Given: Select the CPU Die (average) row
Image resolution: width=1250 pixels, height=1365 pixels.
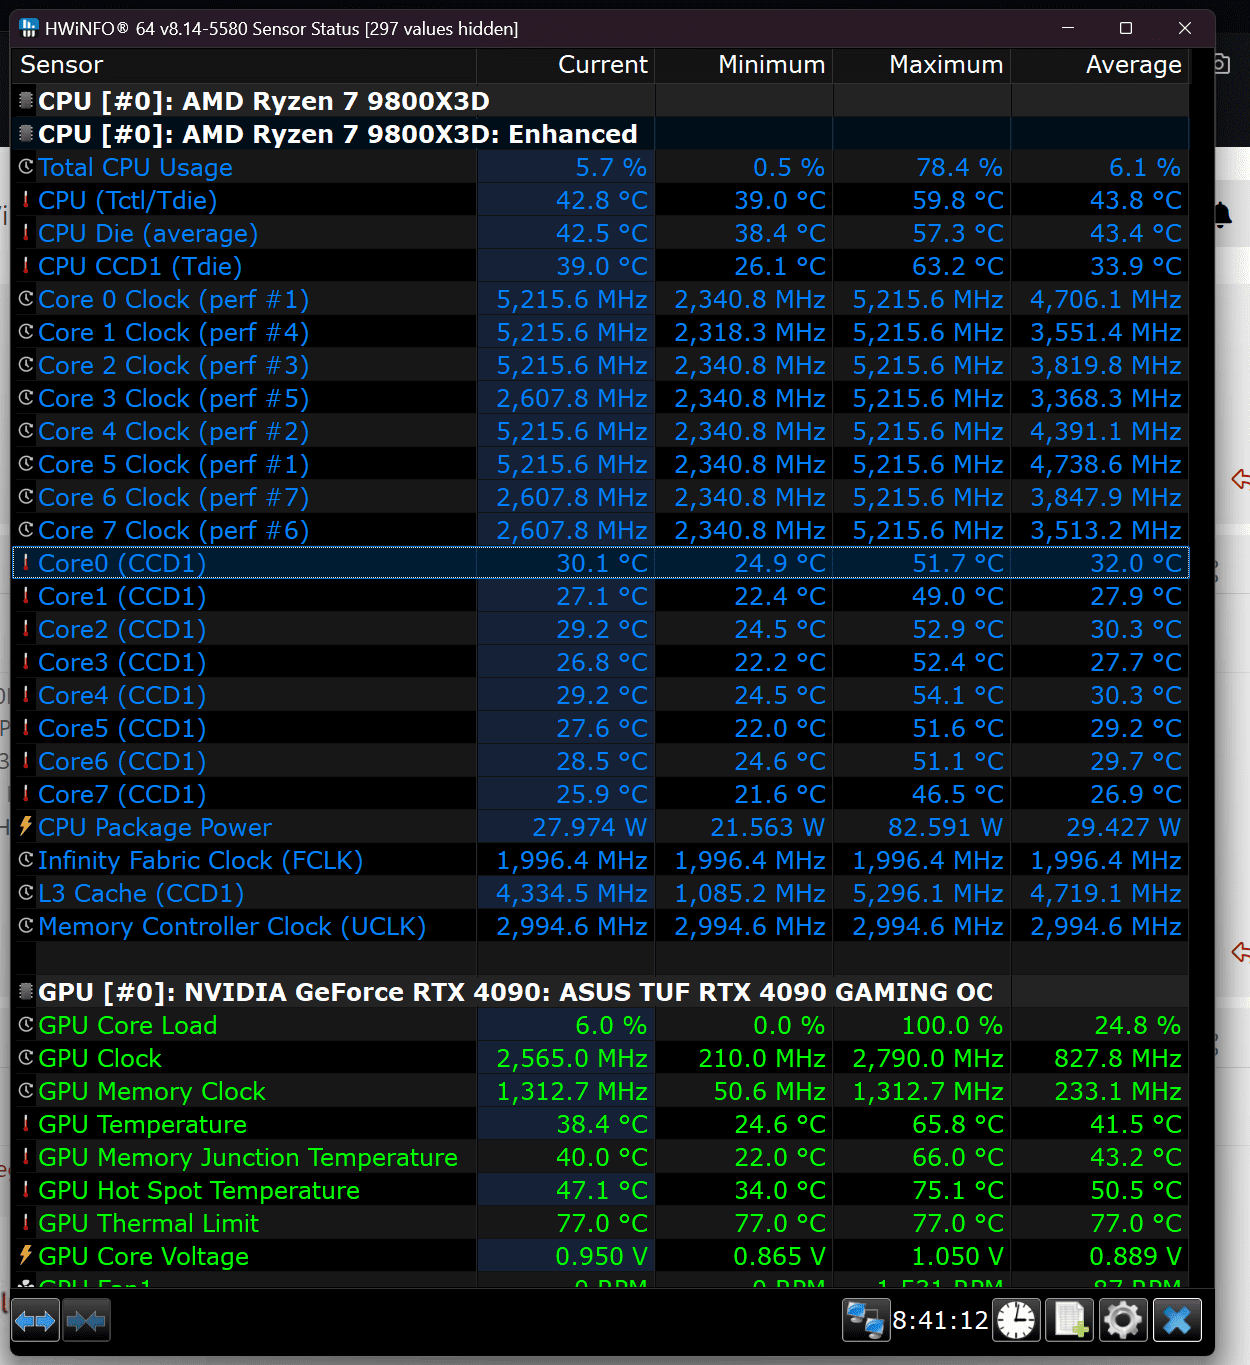Looking at the screenshot, I should click(x=600, y=233).
